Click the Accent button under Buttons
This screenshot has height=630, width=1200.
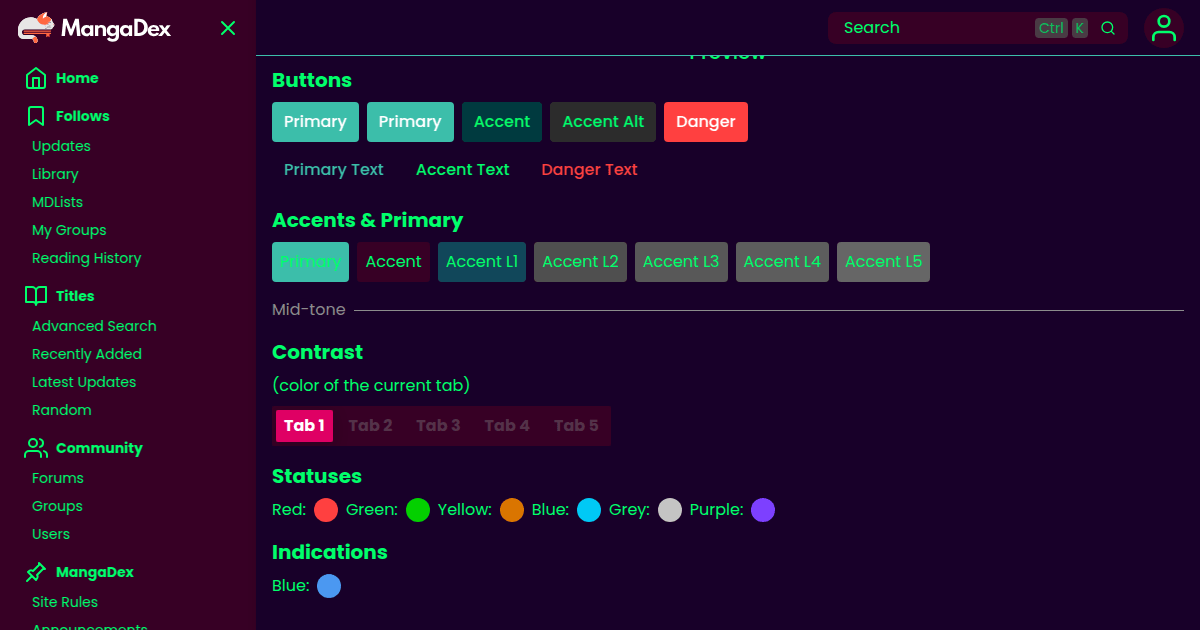[502, 122]
